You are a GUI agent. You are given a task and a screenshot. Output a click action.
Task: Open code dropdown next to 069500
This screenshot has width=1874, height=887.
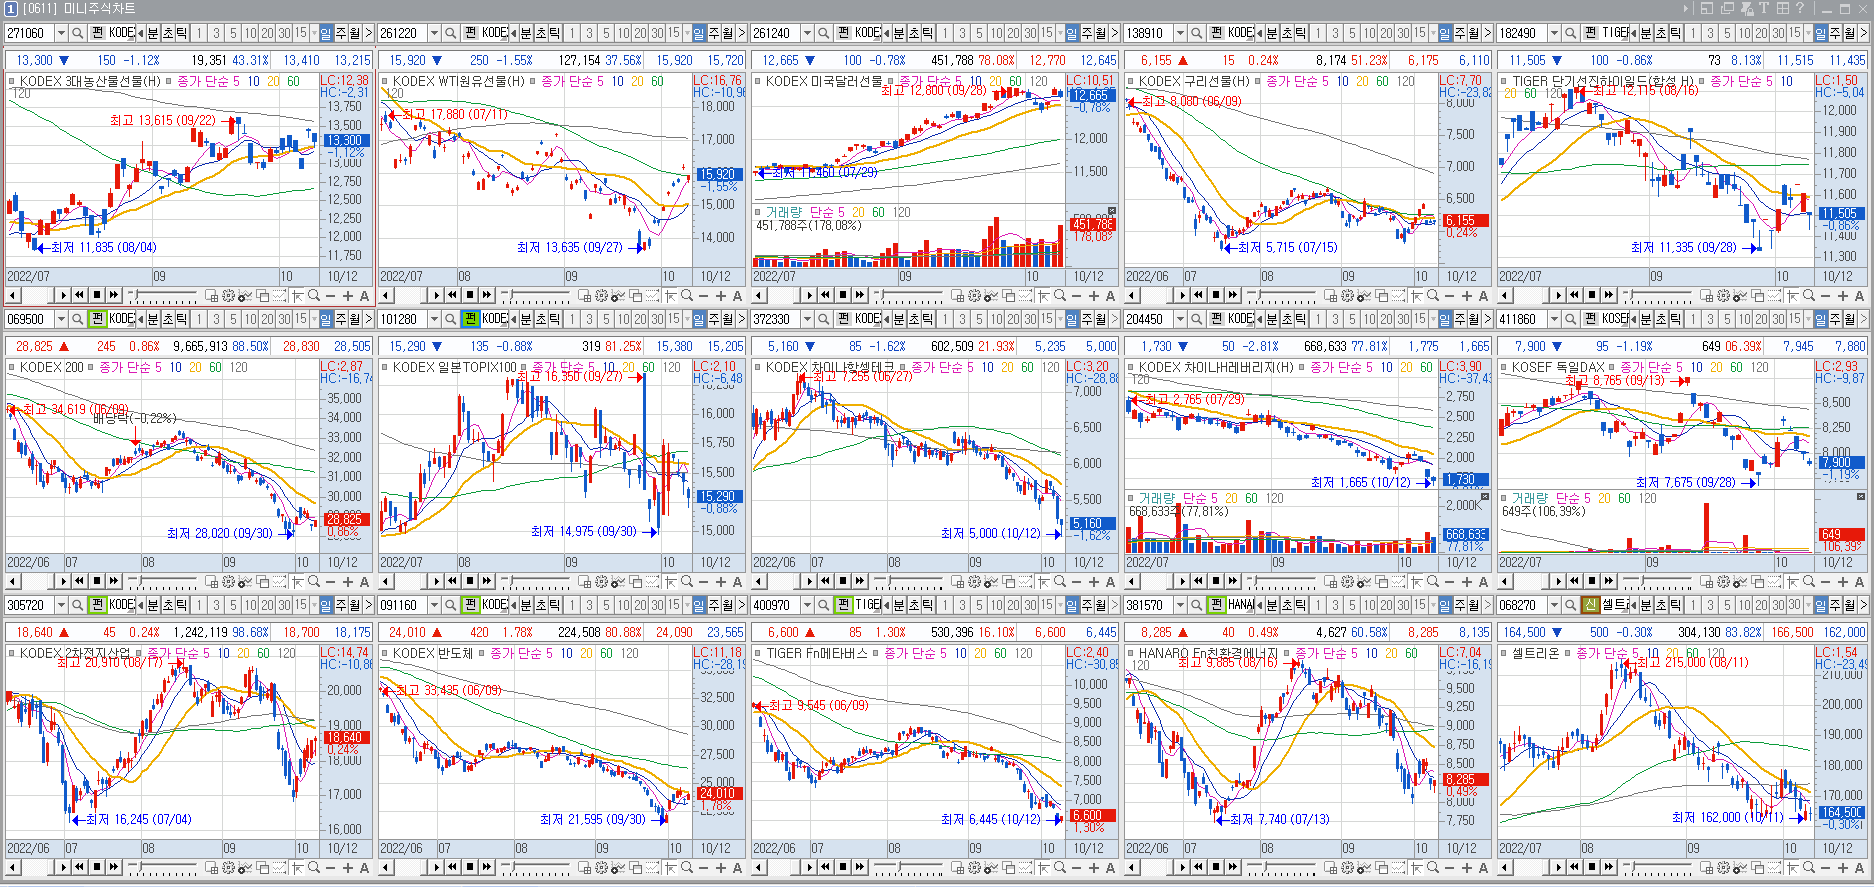coord(61,319)
